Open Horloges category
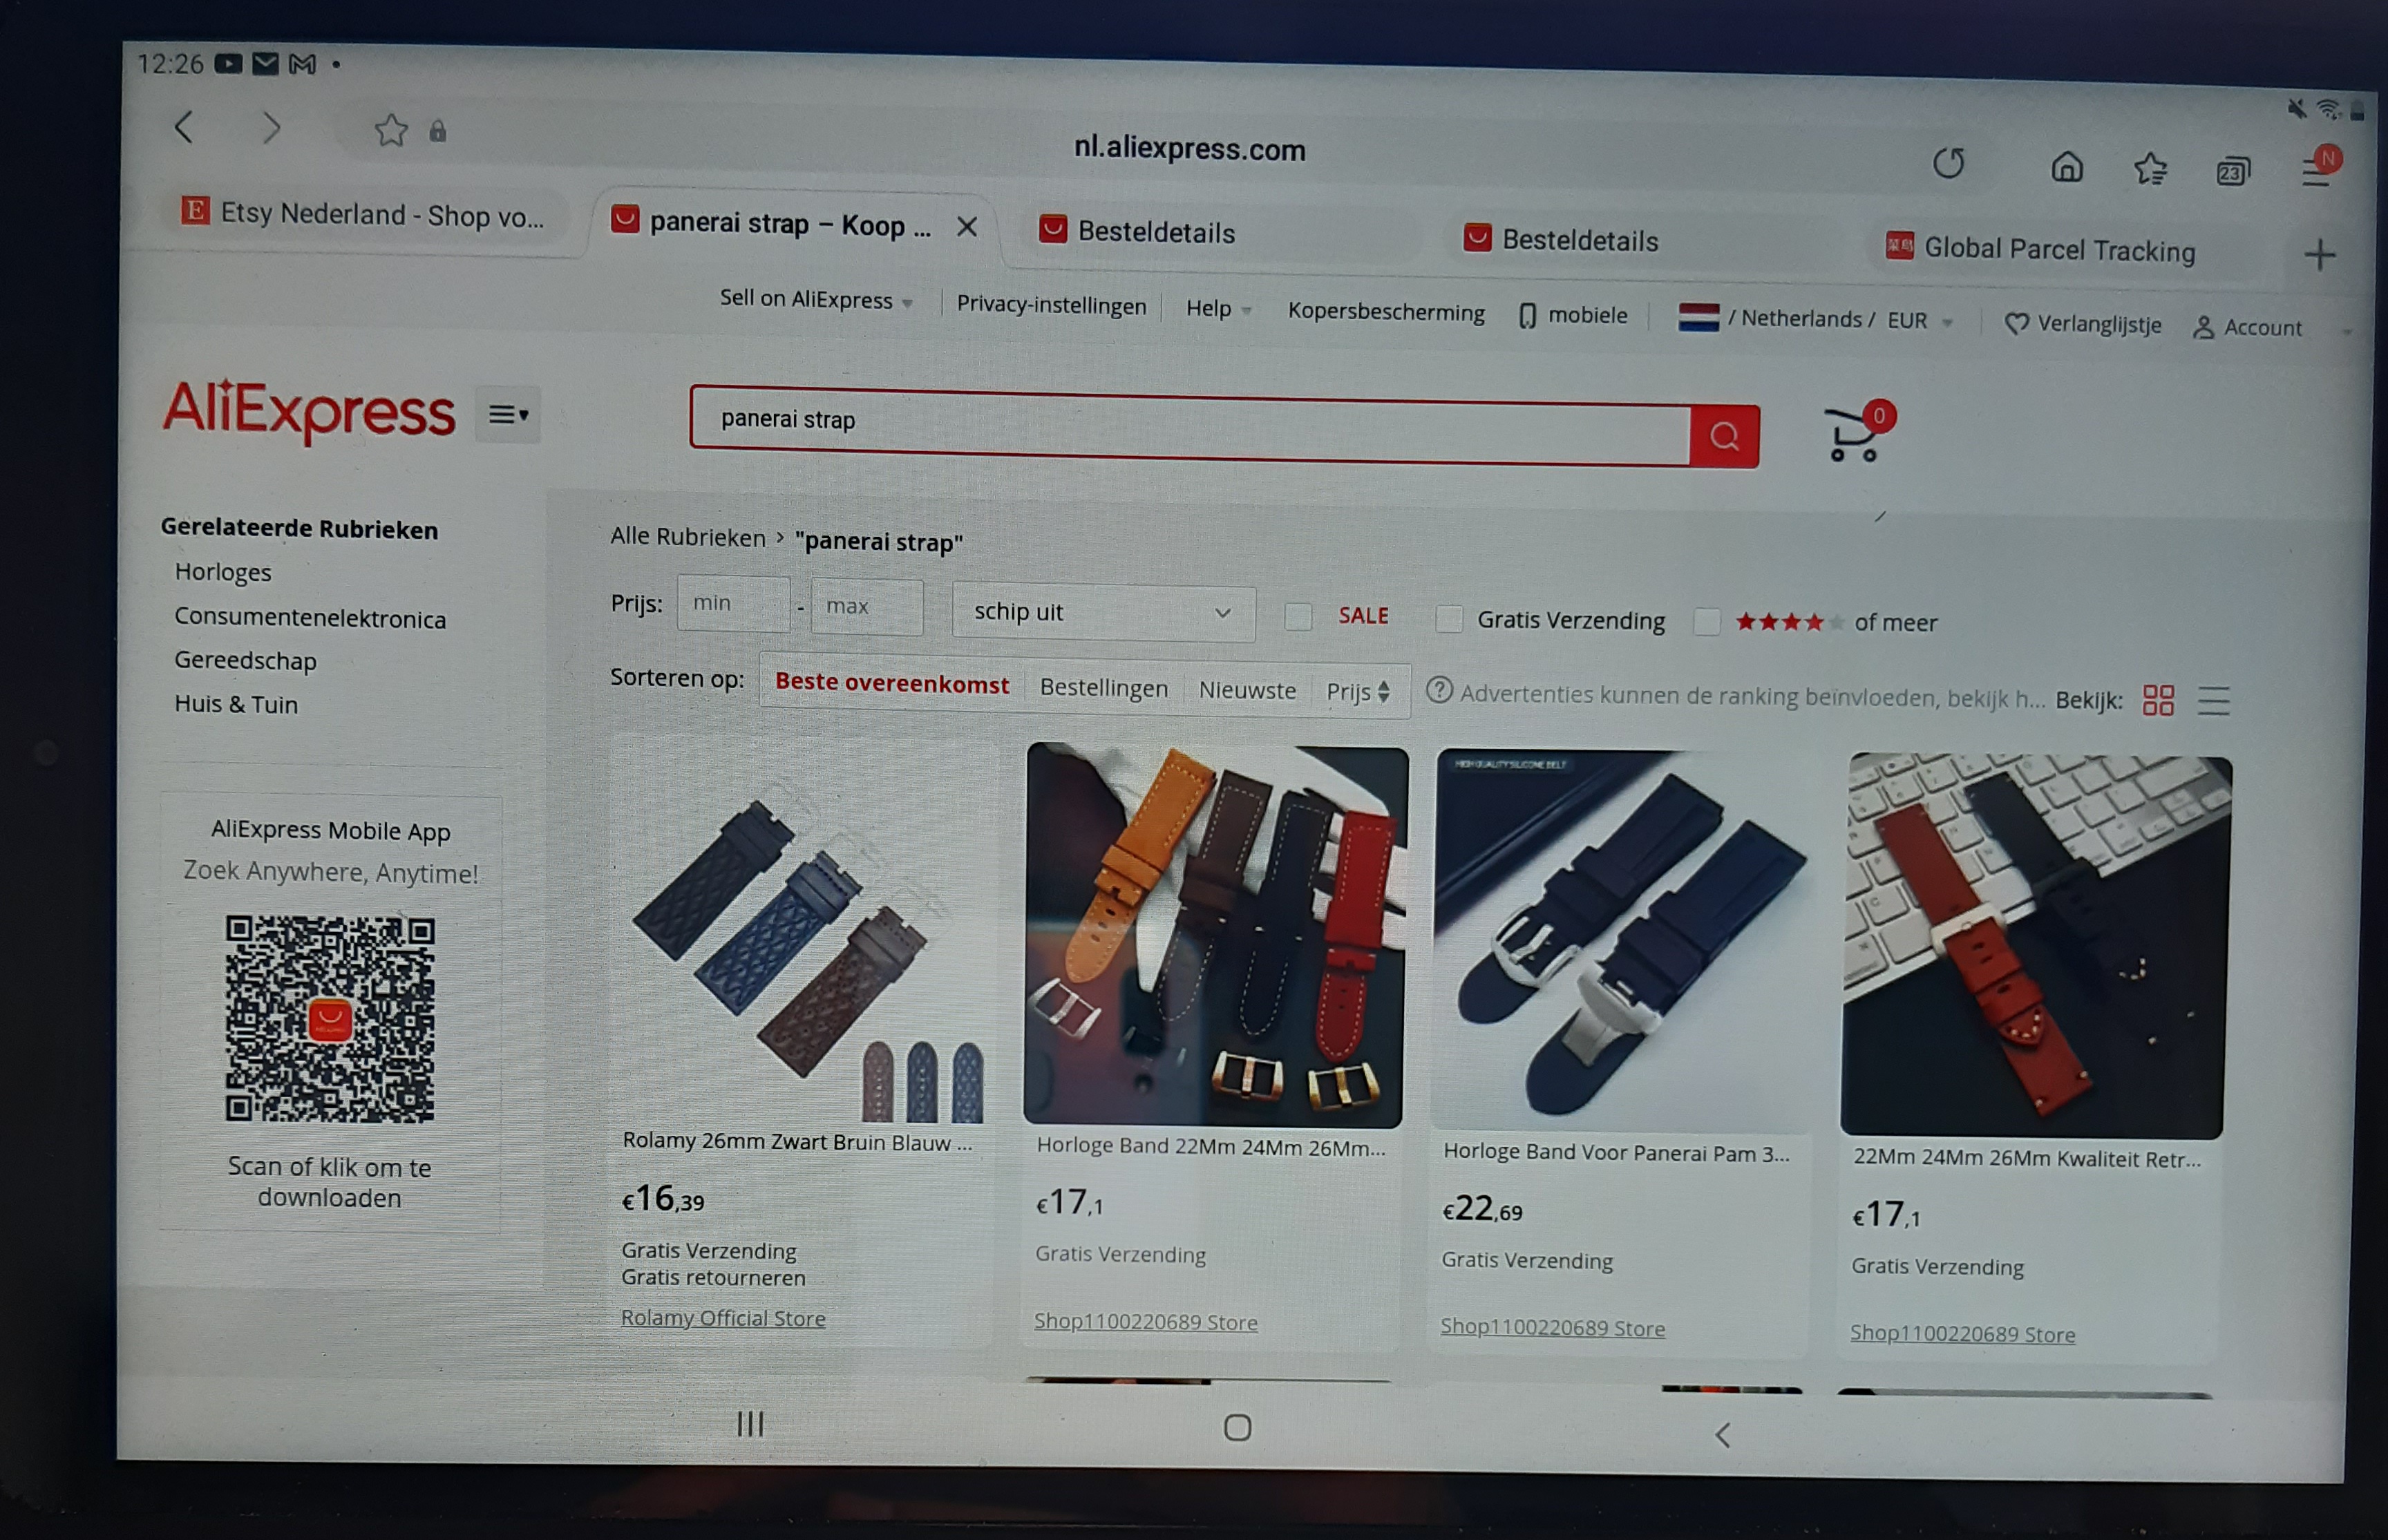Screen dimensions: 2388x1540 [x=223, y=572]
